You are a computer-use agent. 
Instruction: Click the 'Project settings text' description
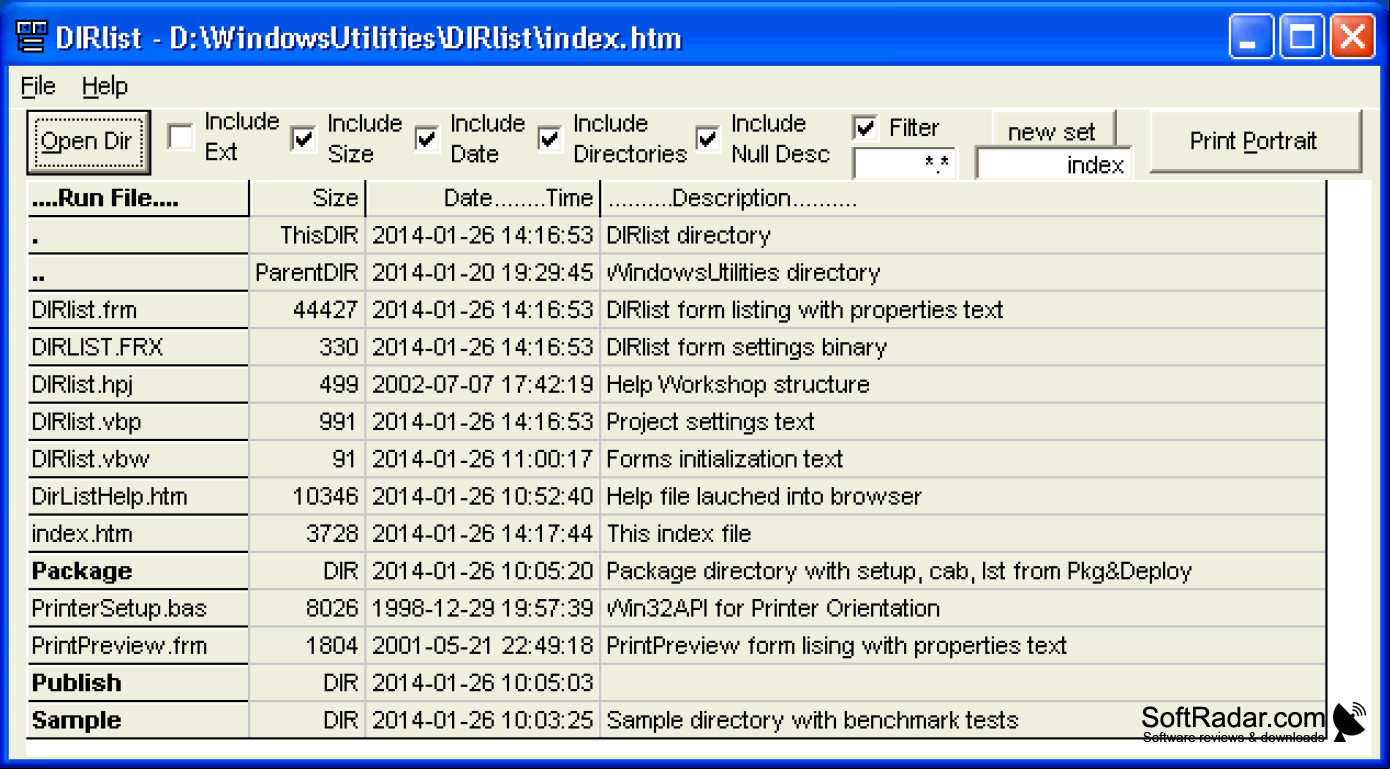(x=710, y=422)
